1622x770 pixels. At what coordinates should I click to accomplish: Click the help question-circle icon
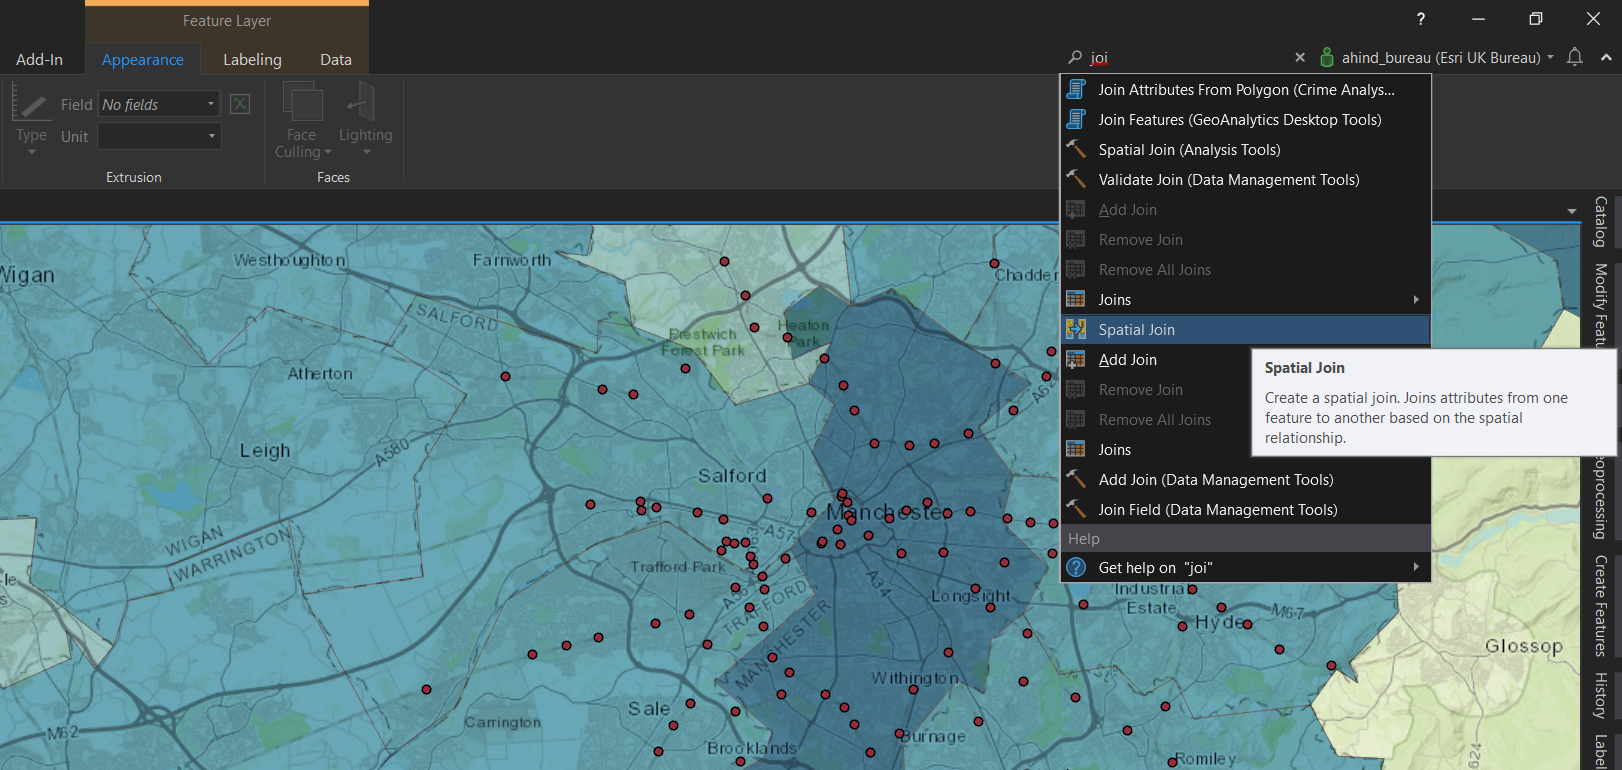pyautogui.click(x=1076, y=567)
